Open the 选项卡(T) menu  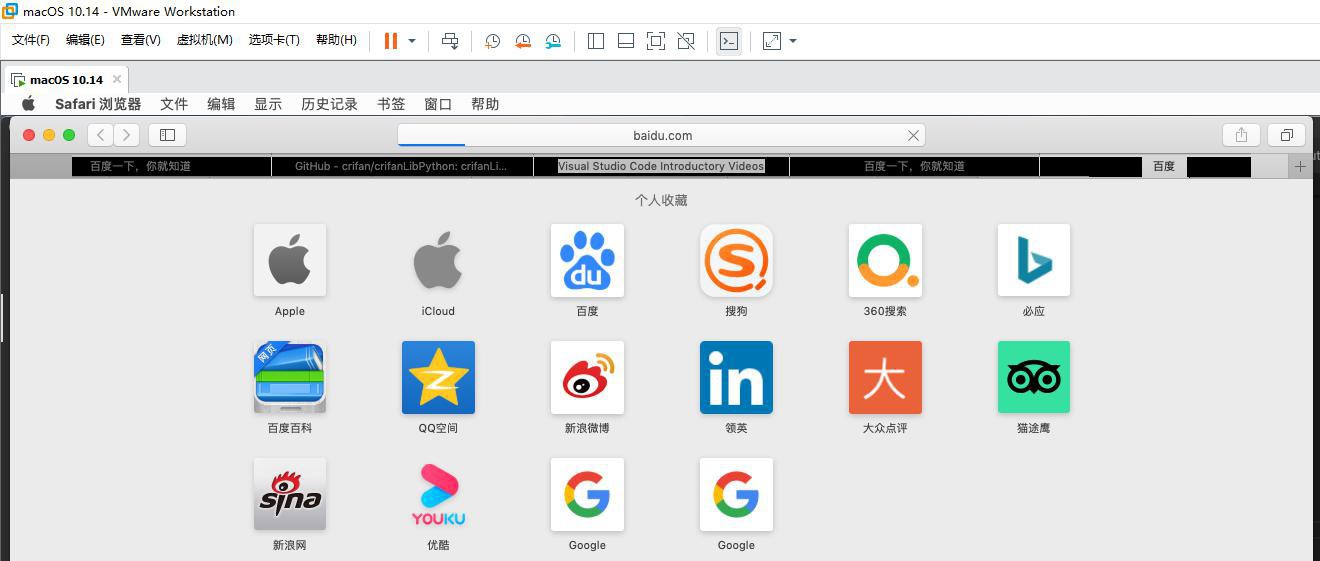coord(274,40)
